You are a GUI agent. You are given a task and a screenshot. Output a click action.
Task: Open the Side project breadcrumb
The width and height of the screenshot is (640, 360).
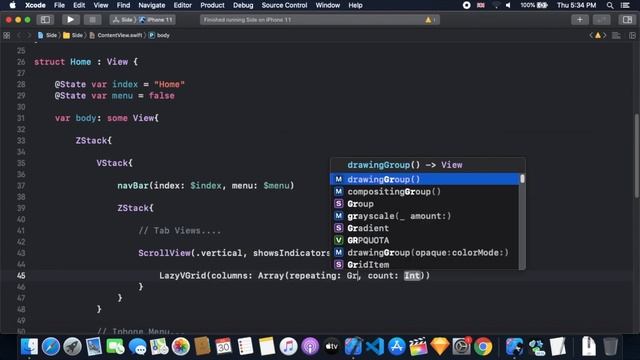(x=47, y=36)
